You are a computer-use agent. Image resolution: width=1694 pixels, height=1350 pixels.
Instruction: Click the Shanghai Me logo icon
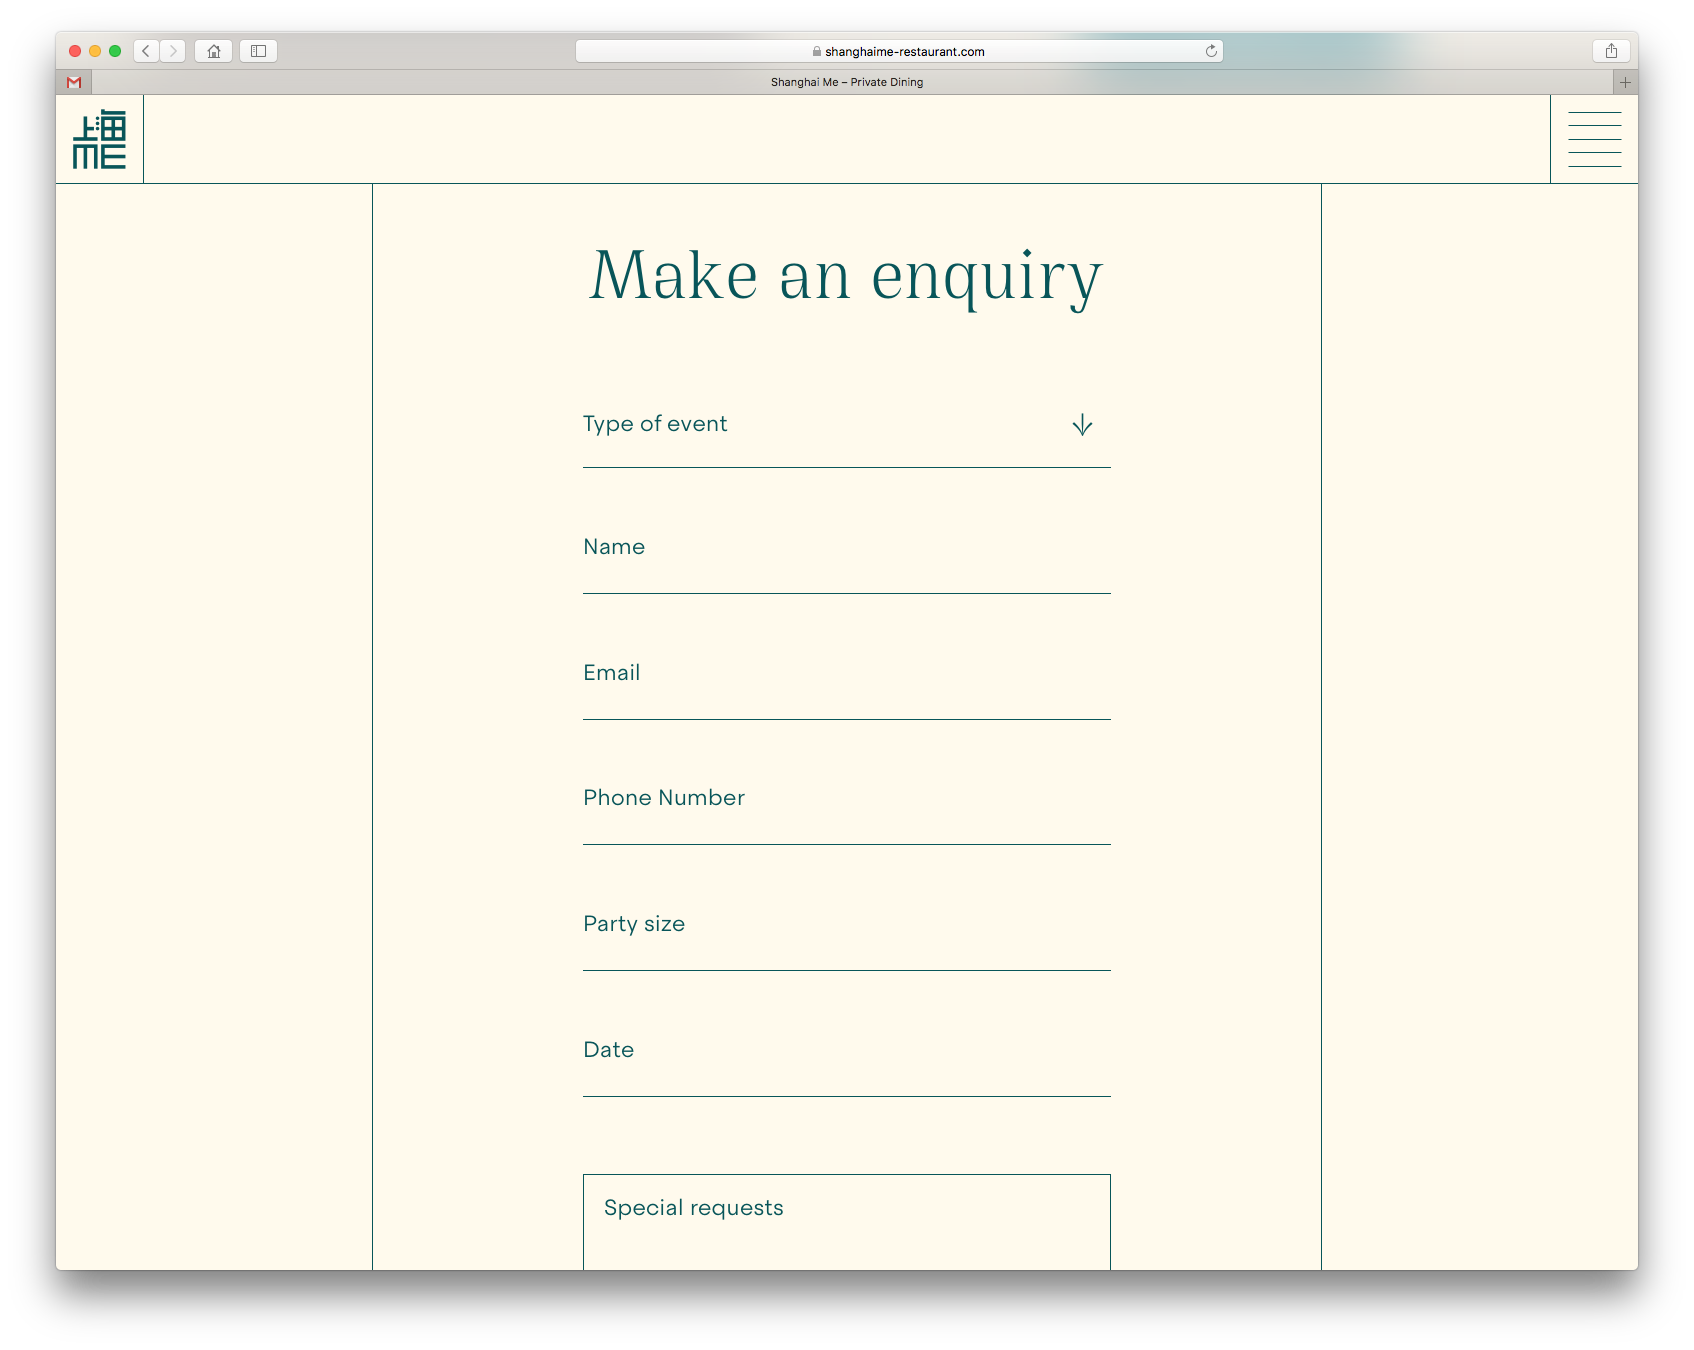coord(99,139)
